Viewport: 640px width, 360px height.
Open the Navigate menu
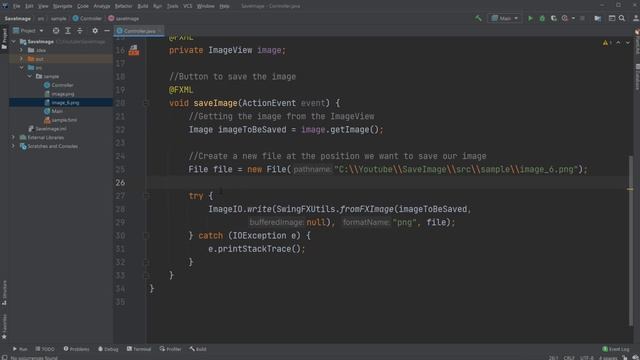(x=62, y=6)
